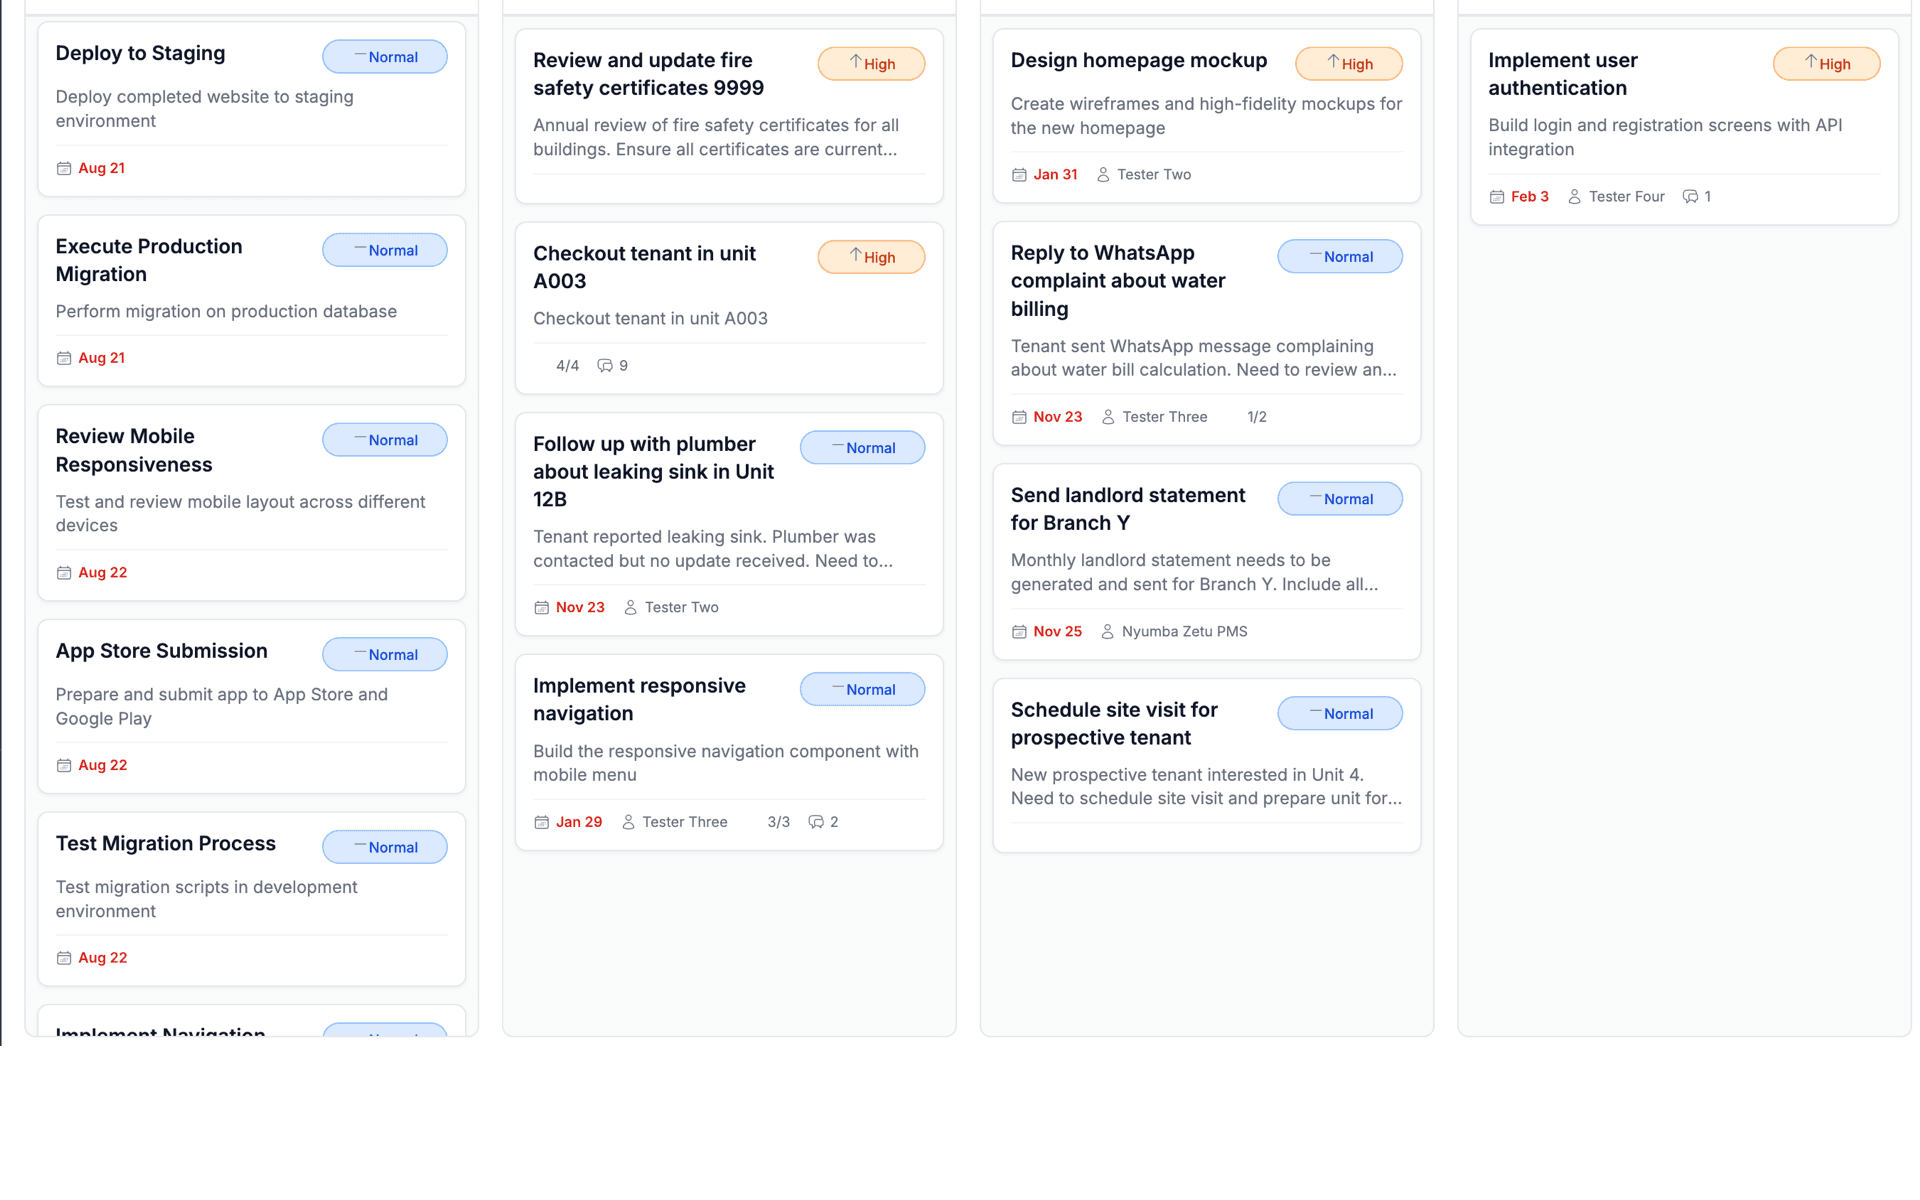Open the priority dropdown on Reply to WhatsApp complaint card
This screenshot has width=1920, height=1200.
point(1340,256)
